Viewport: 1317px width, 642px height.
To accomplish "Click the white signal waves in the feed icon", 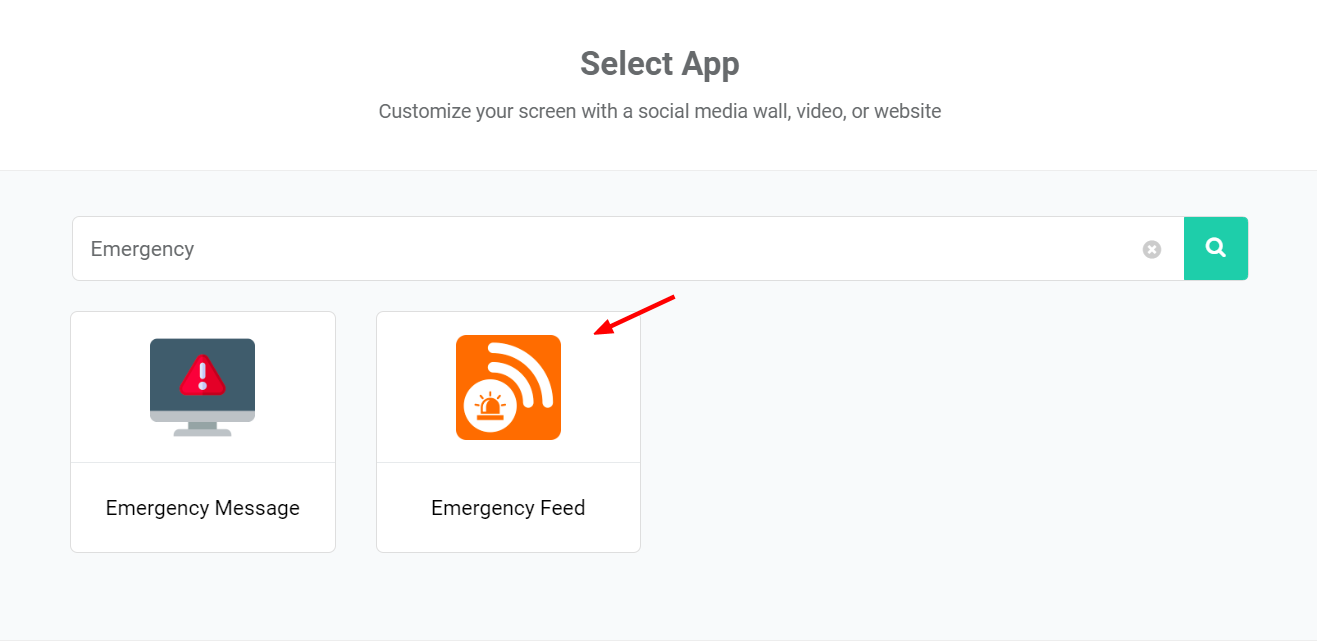I will point(525,372).
